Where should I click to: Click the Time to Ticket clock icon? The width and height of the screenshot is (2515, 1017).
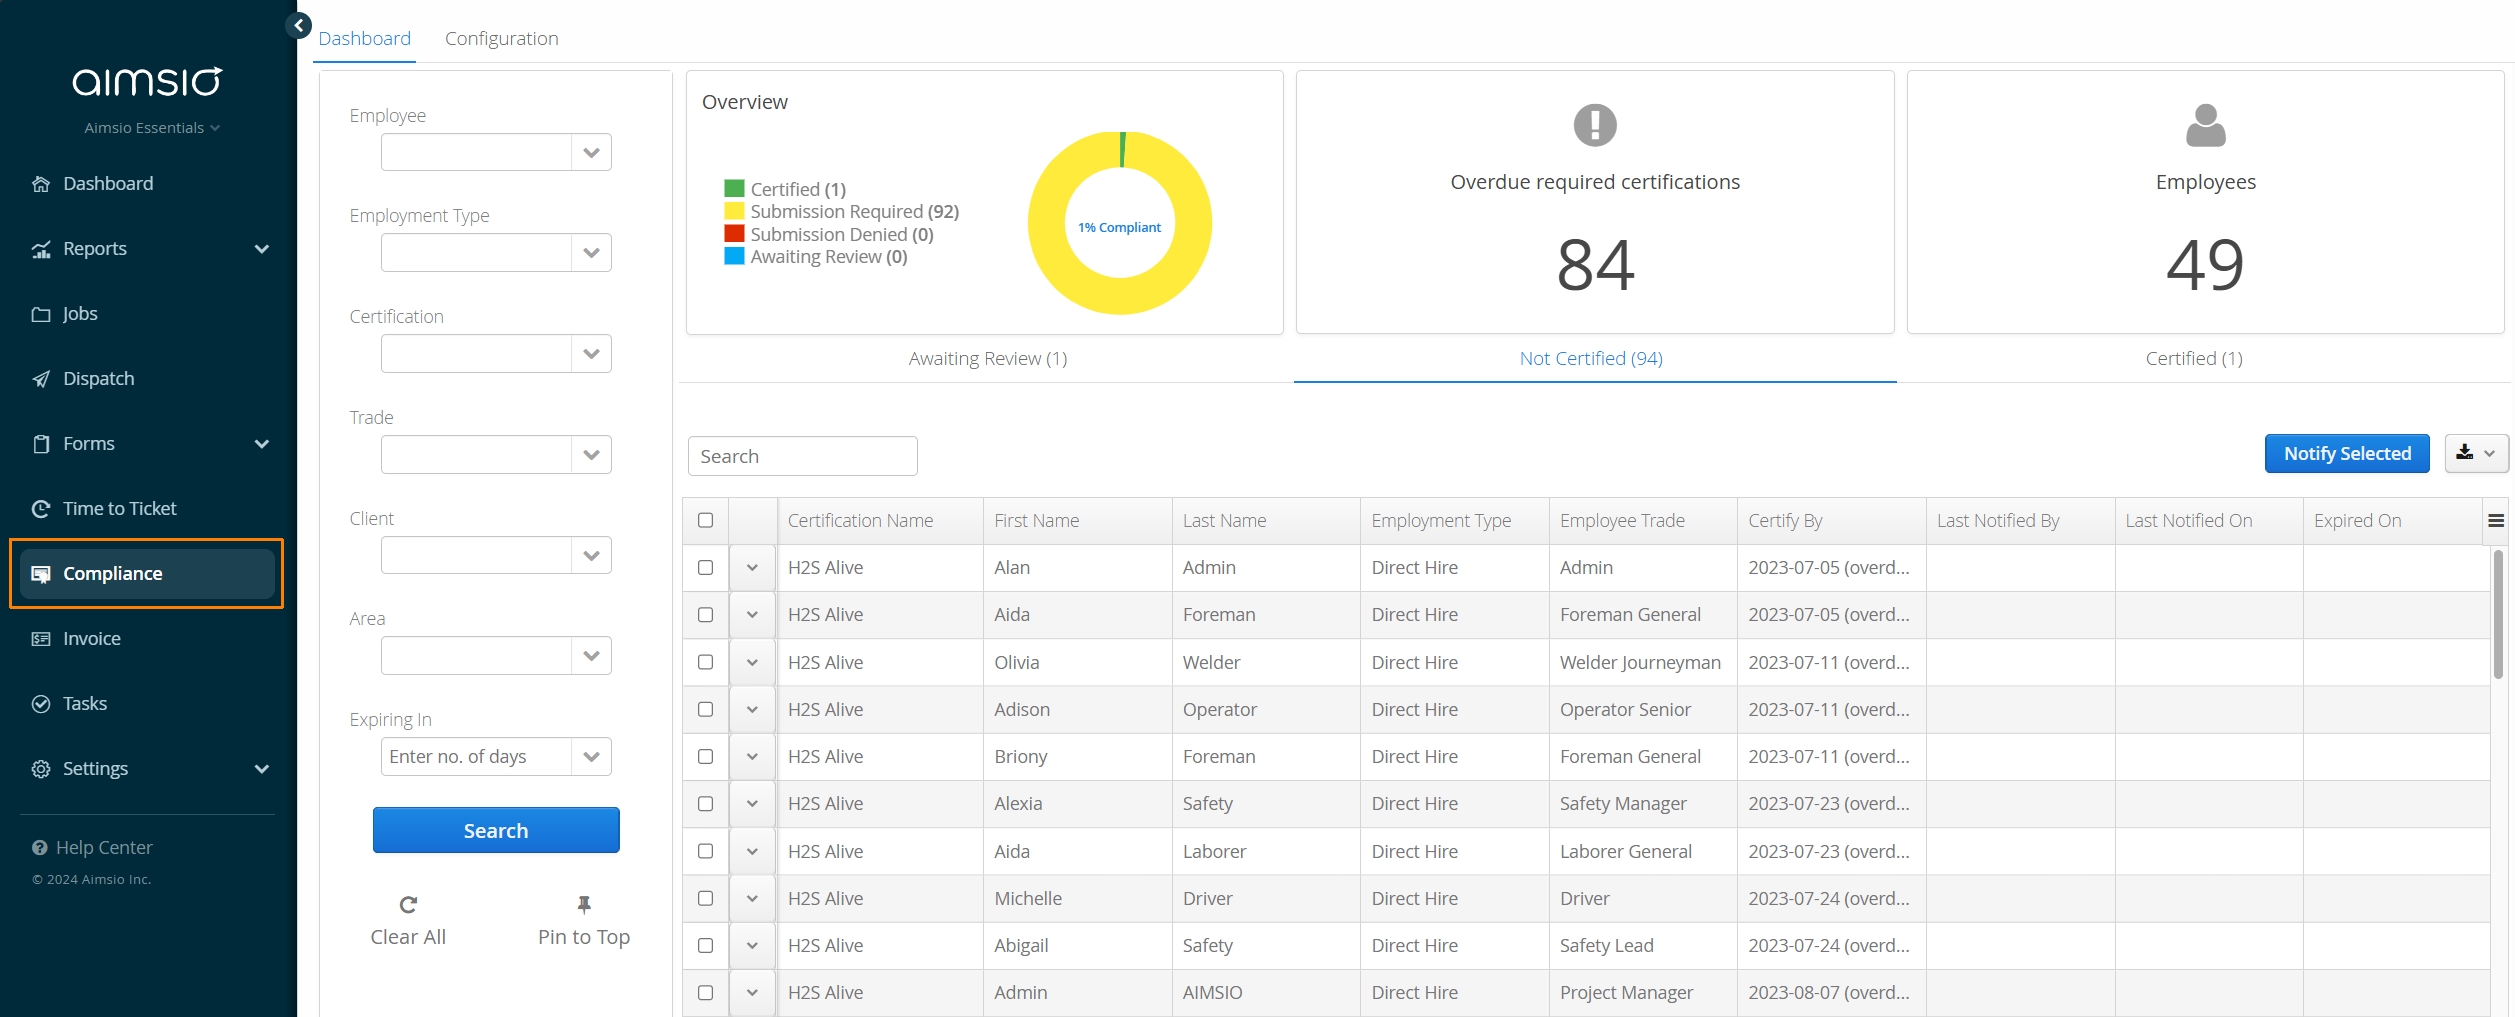click(x=41, y=509)
